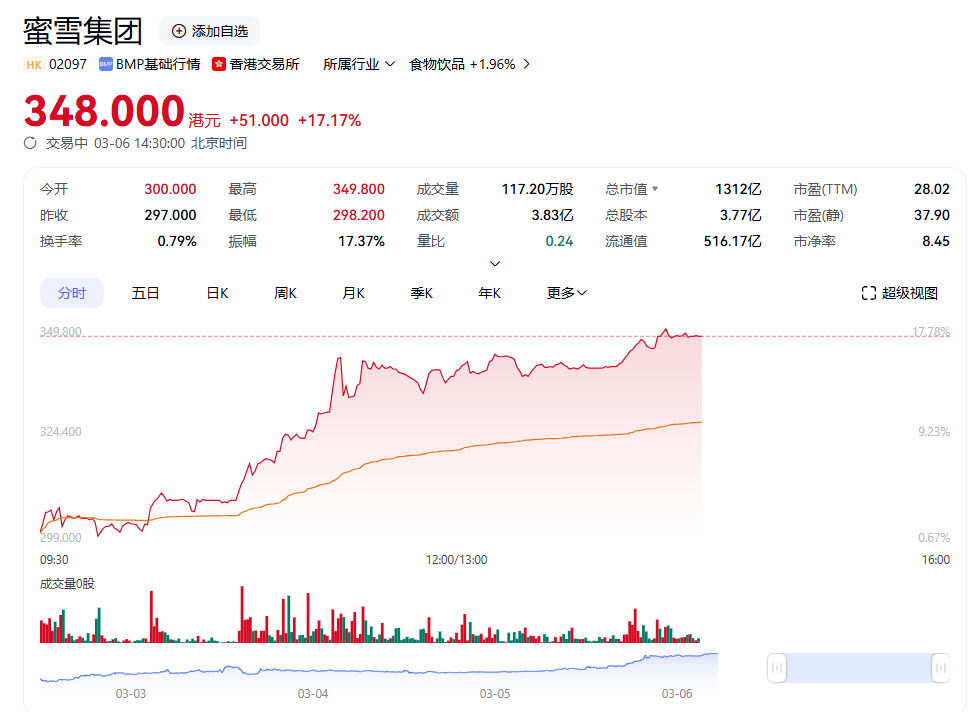The height and width of the screenshot is (712, 968).
Task: Click the BMP基础行情 blue icon
Action: click(105, 64)
